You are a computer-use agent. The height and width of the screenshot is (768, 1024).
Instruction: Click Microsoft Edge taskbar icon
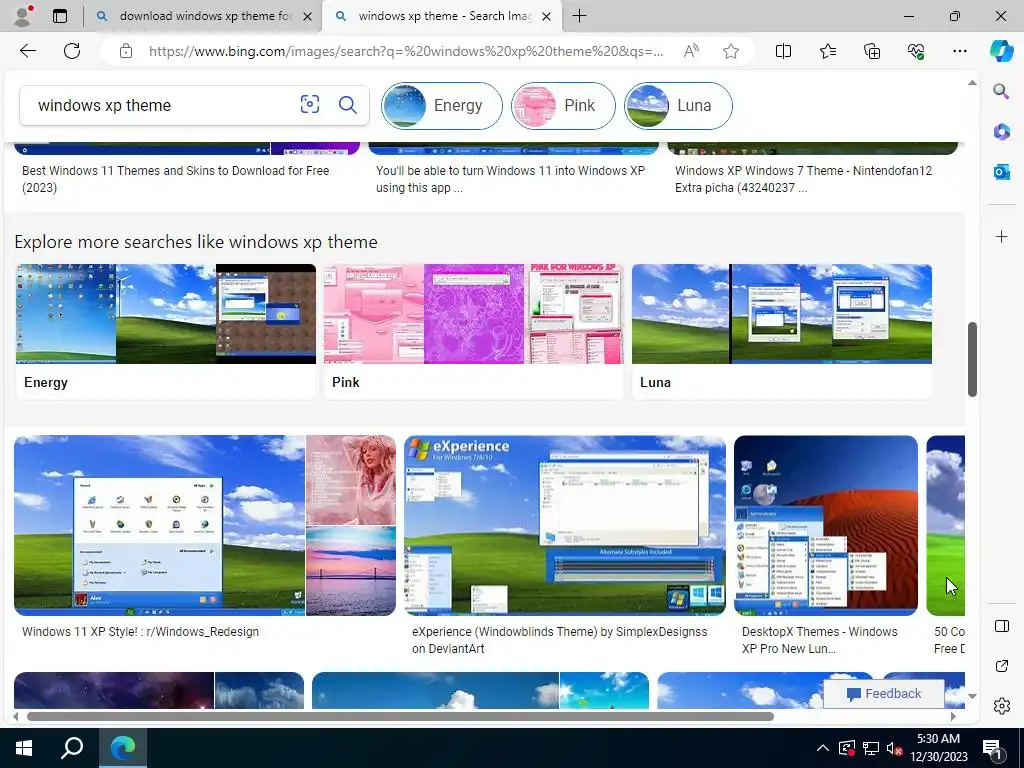(122, 748)
